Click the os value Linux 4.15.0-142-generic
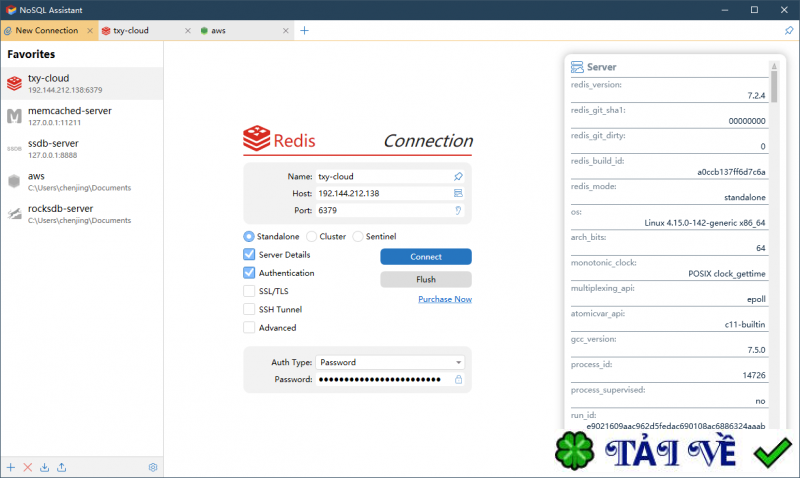Screen dimensions: 800x478 (x=705, y=223)
